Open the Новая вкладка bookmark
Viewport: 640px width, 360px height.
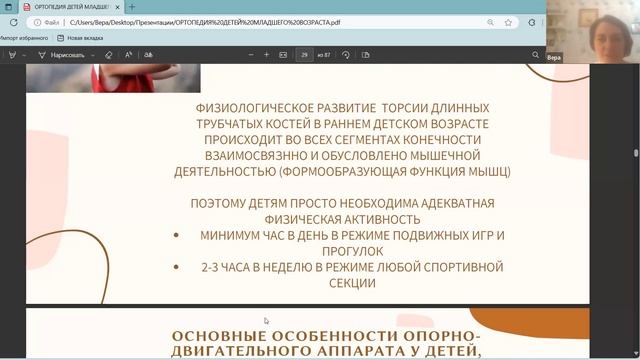coord(80,38)
